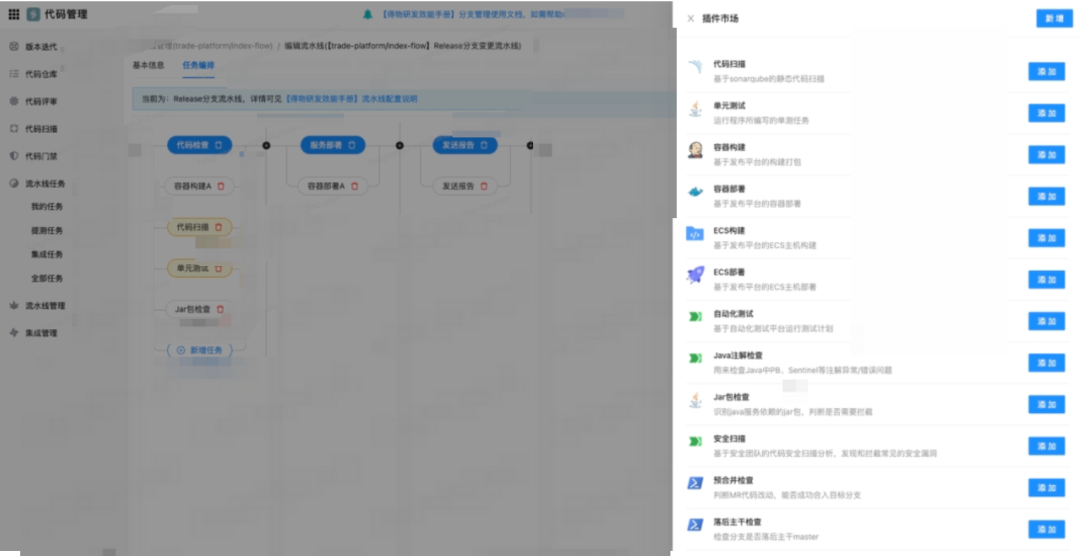Add the ECS构建 plugin via 添加
1080x556 pixels.
tap(1046, 238)
